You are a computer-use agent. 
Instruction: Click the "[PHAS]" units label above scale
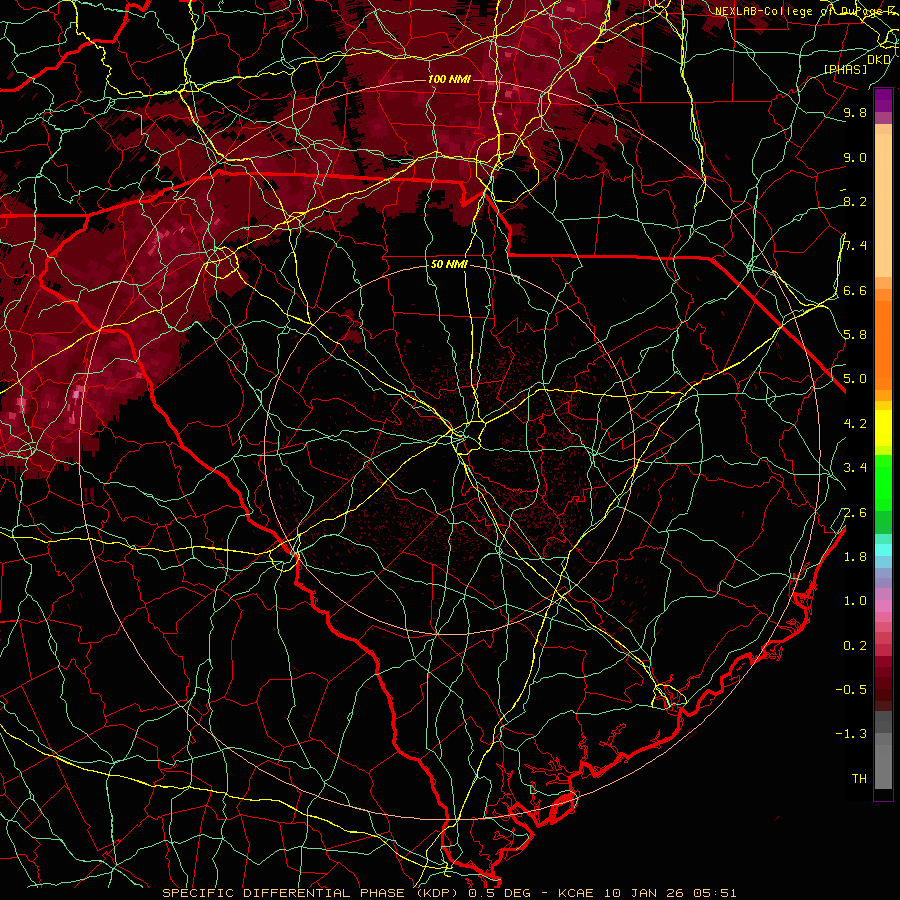845,69
